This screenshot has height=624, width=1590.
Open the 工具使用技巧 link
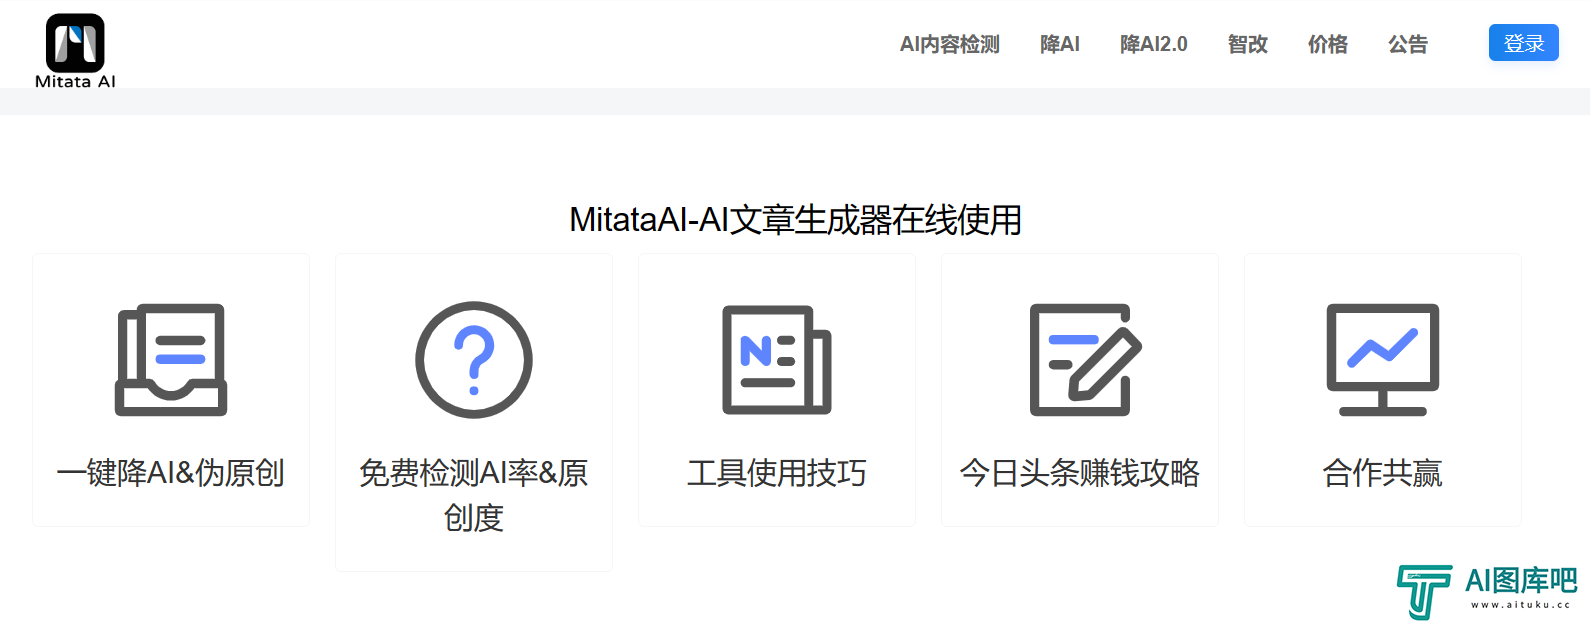(777, 473)
